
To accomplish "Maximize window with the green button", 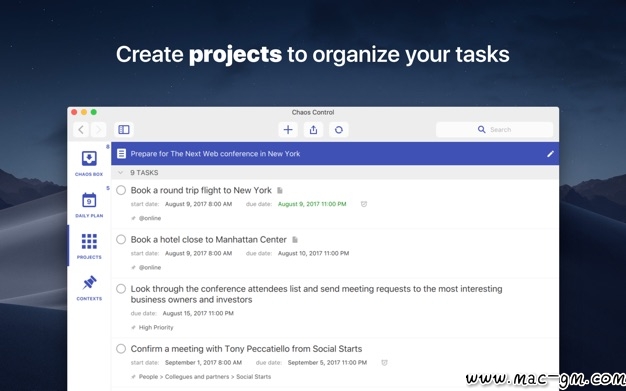I will [x=93, y=112].
